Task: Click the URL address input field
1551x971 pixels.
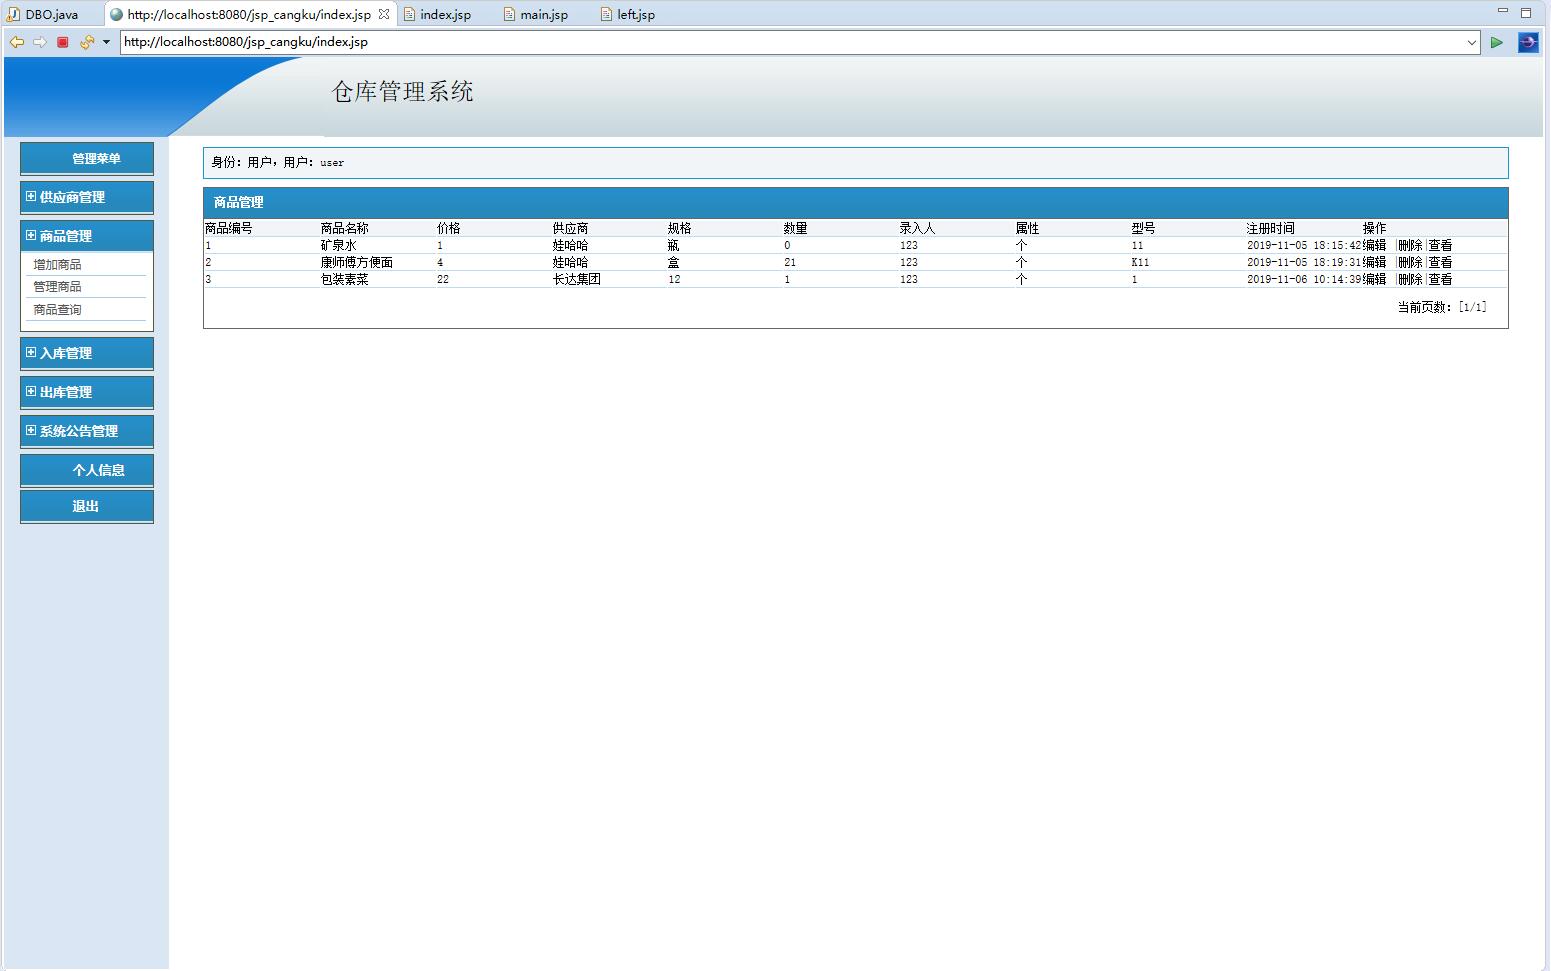Action: 792,42
